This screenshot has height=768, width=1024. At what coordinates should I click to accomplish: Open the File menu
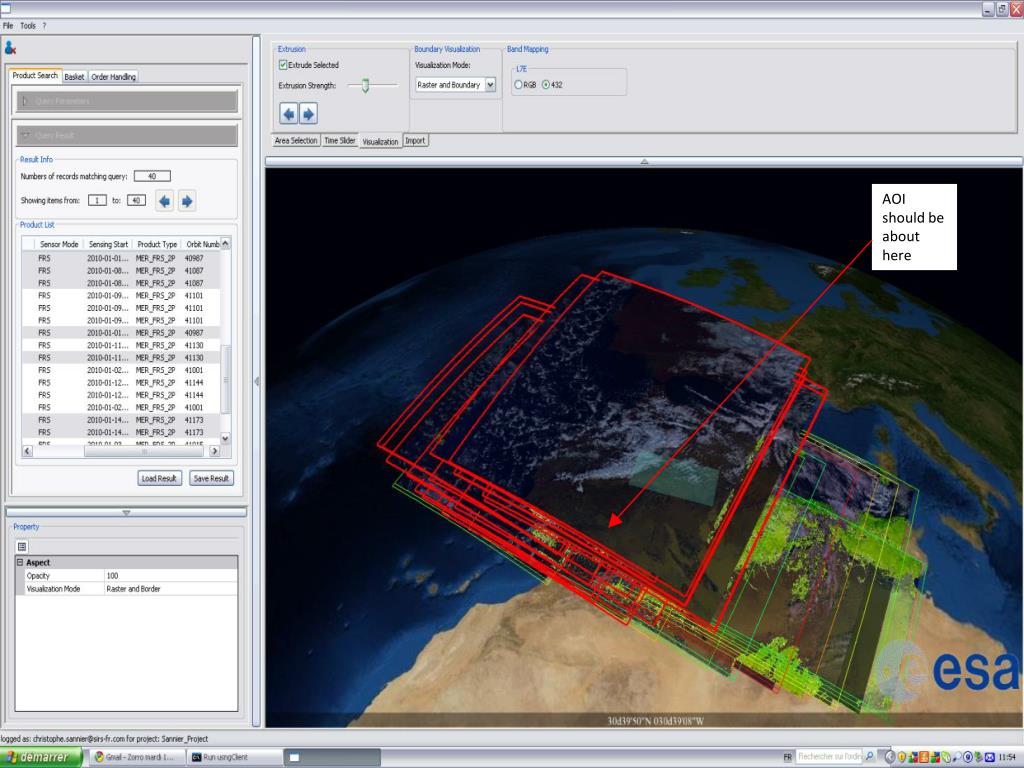coord(8,25)
